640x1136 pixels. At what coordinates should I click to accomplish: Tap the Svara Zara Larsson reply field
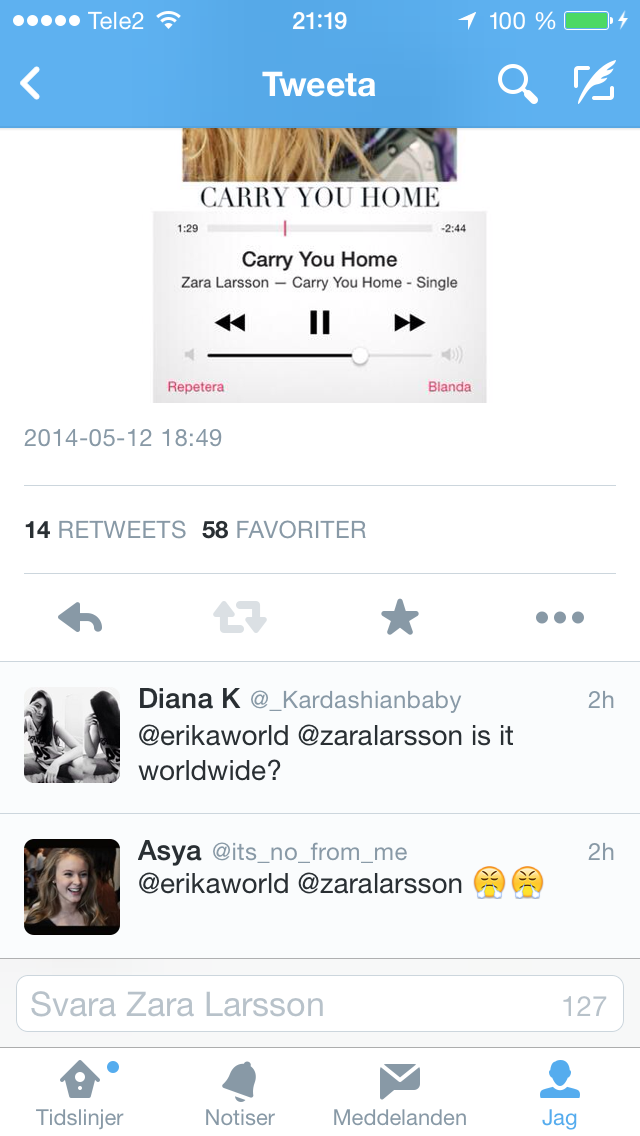point(320,1003)
